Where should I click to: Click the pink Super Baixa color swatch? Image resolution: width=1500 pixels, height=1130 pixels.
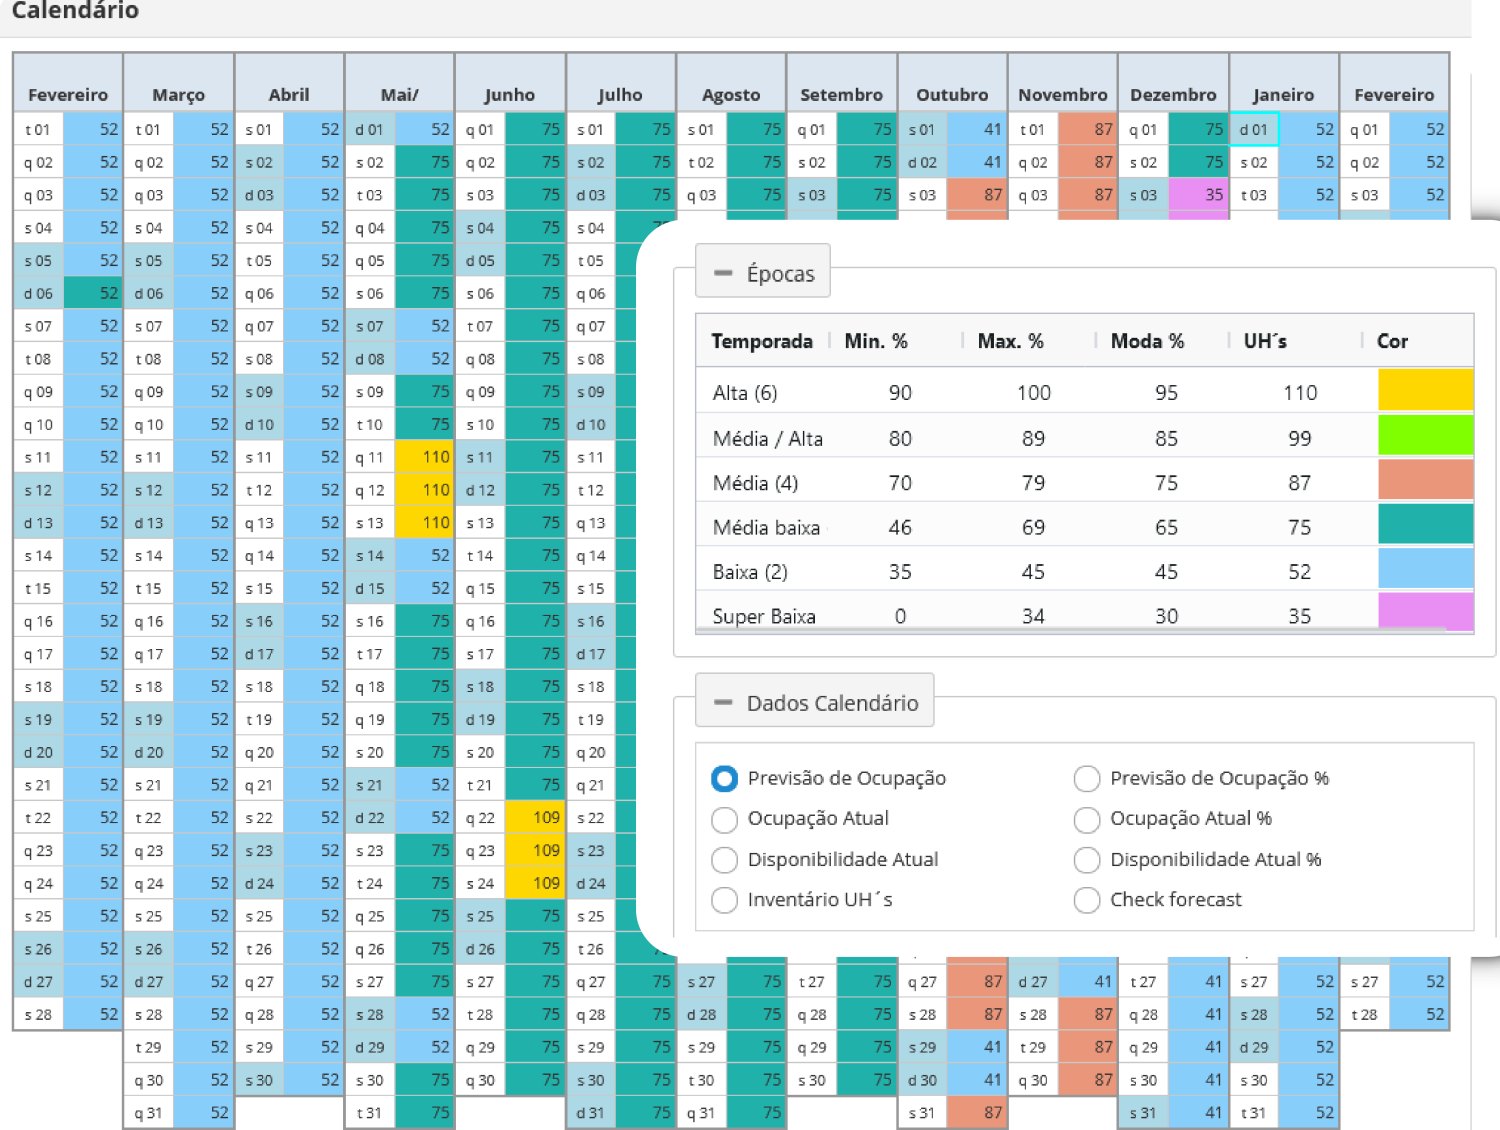point(1425,611)
